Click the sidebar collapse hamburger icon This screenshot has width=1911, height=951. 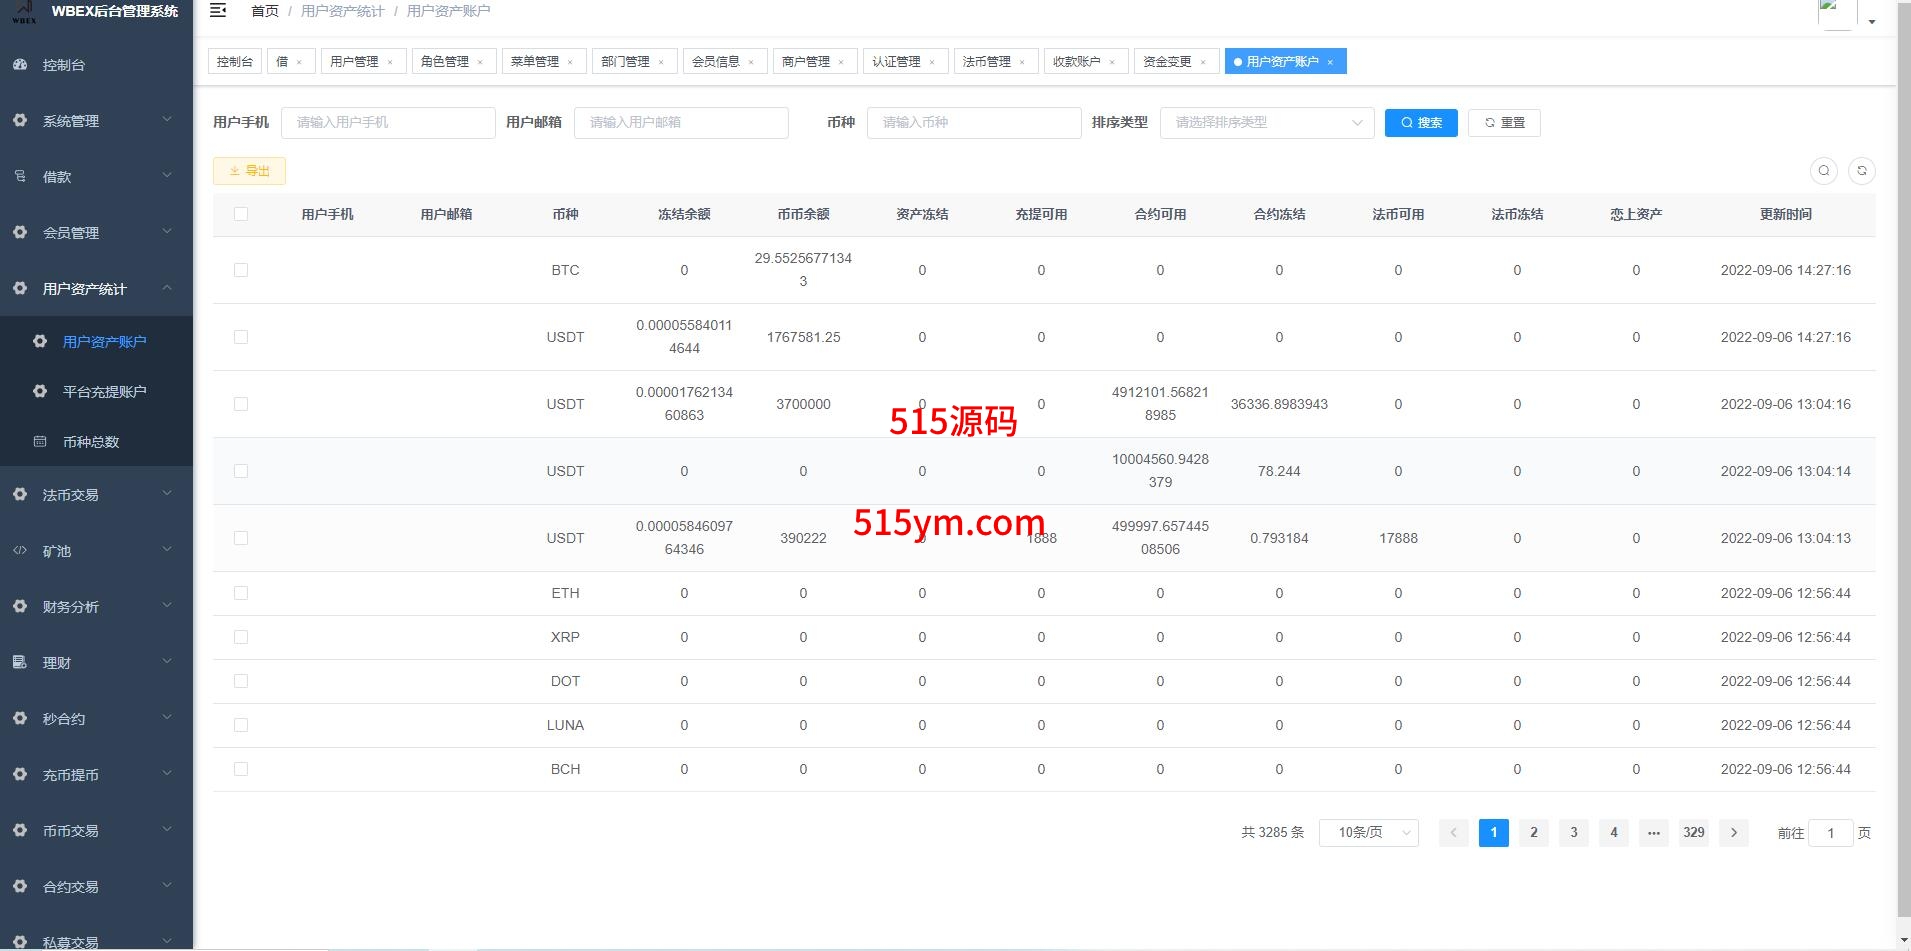click(218, 11)
